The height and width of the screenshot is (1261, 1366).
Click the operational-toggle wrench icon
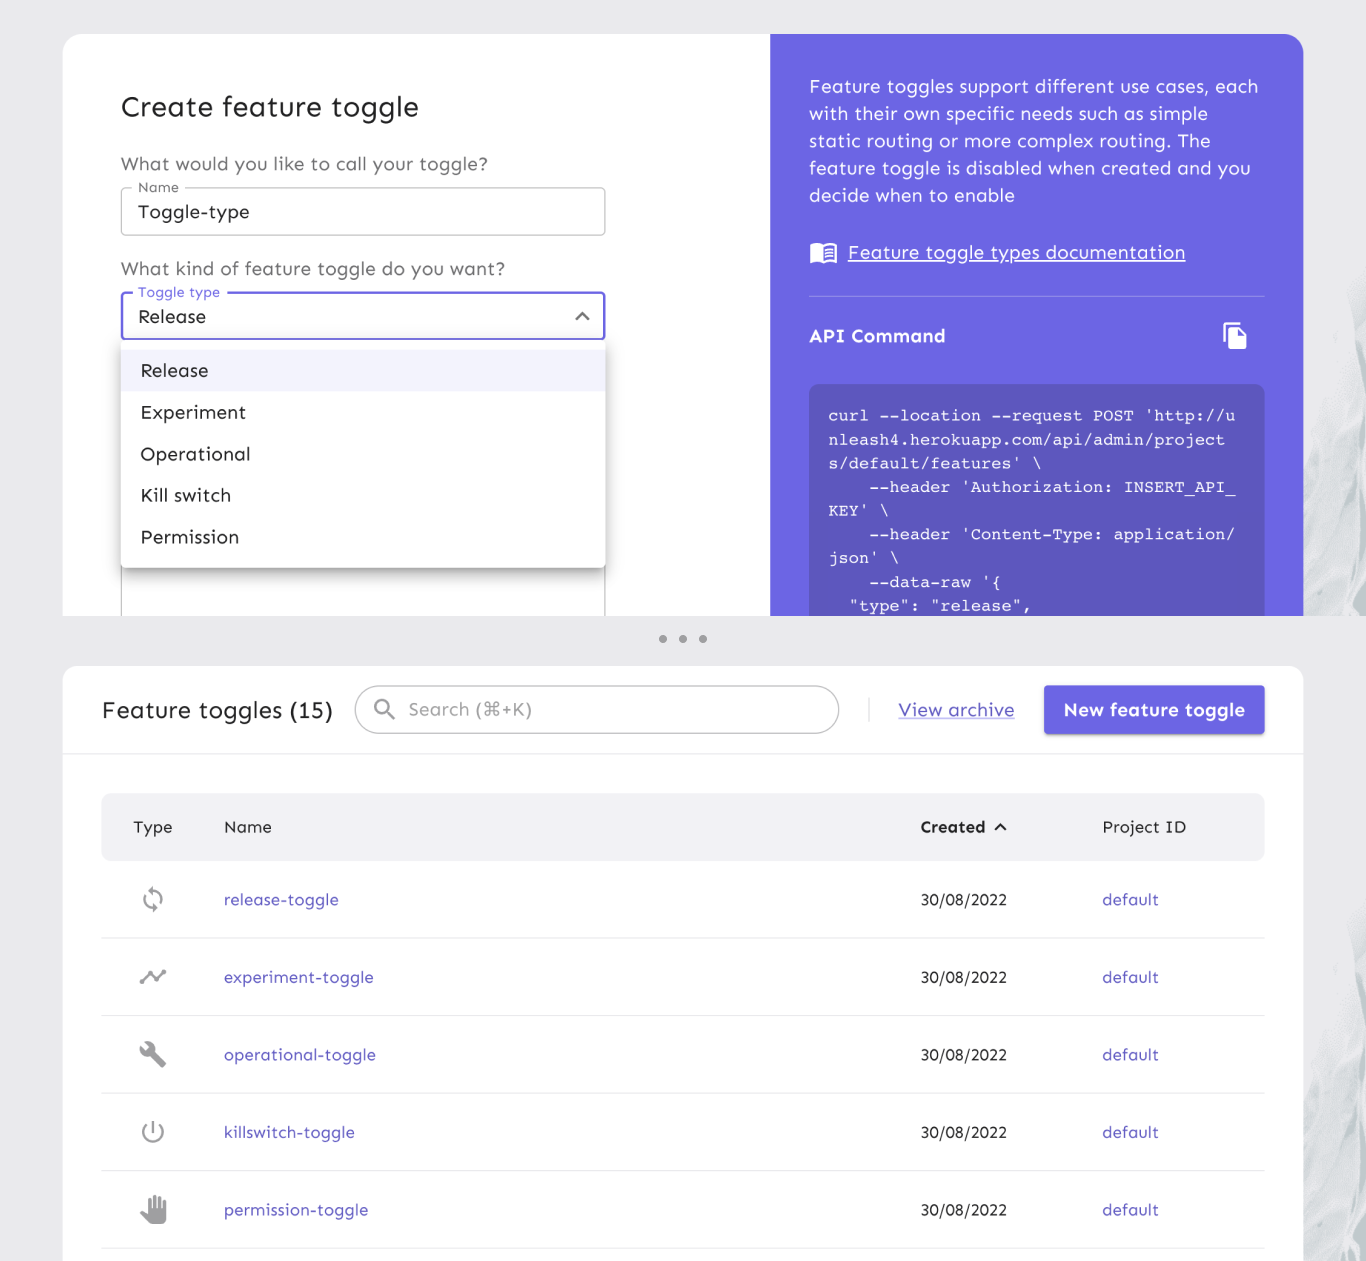point(153,1054)
